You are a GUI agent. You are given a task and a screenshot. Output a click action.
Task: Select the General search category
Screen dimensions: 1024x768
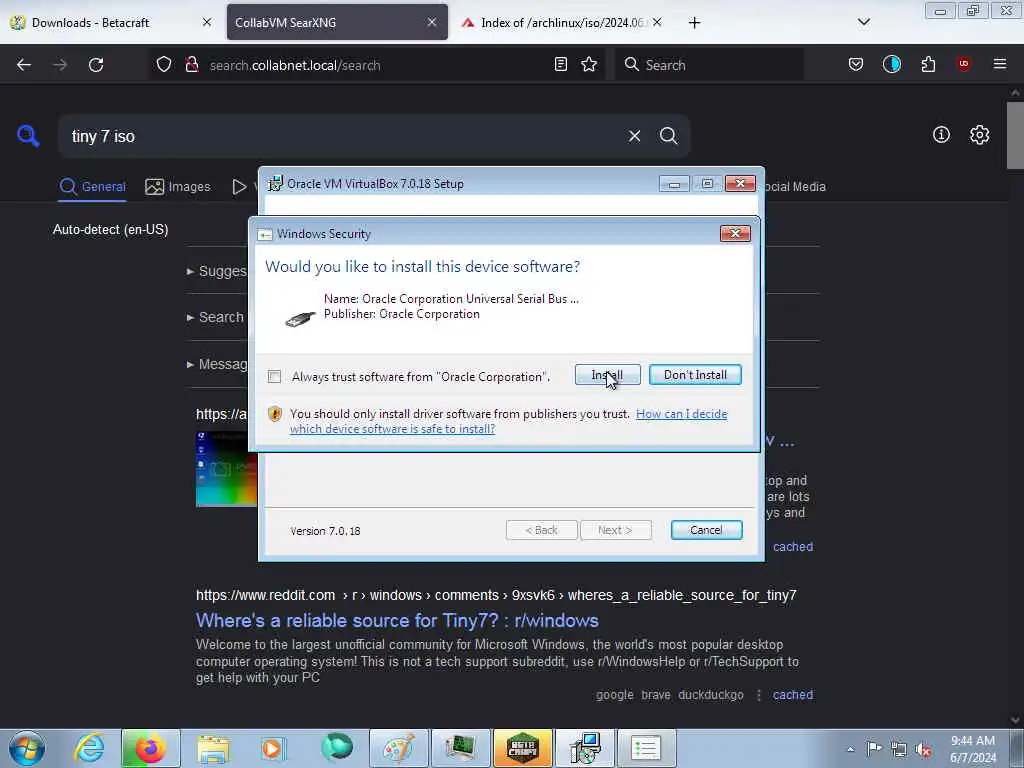(x=92, y=187)
